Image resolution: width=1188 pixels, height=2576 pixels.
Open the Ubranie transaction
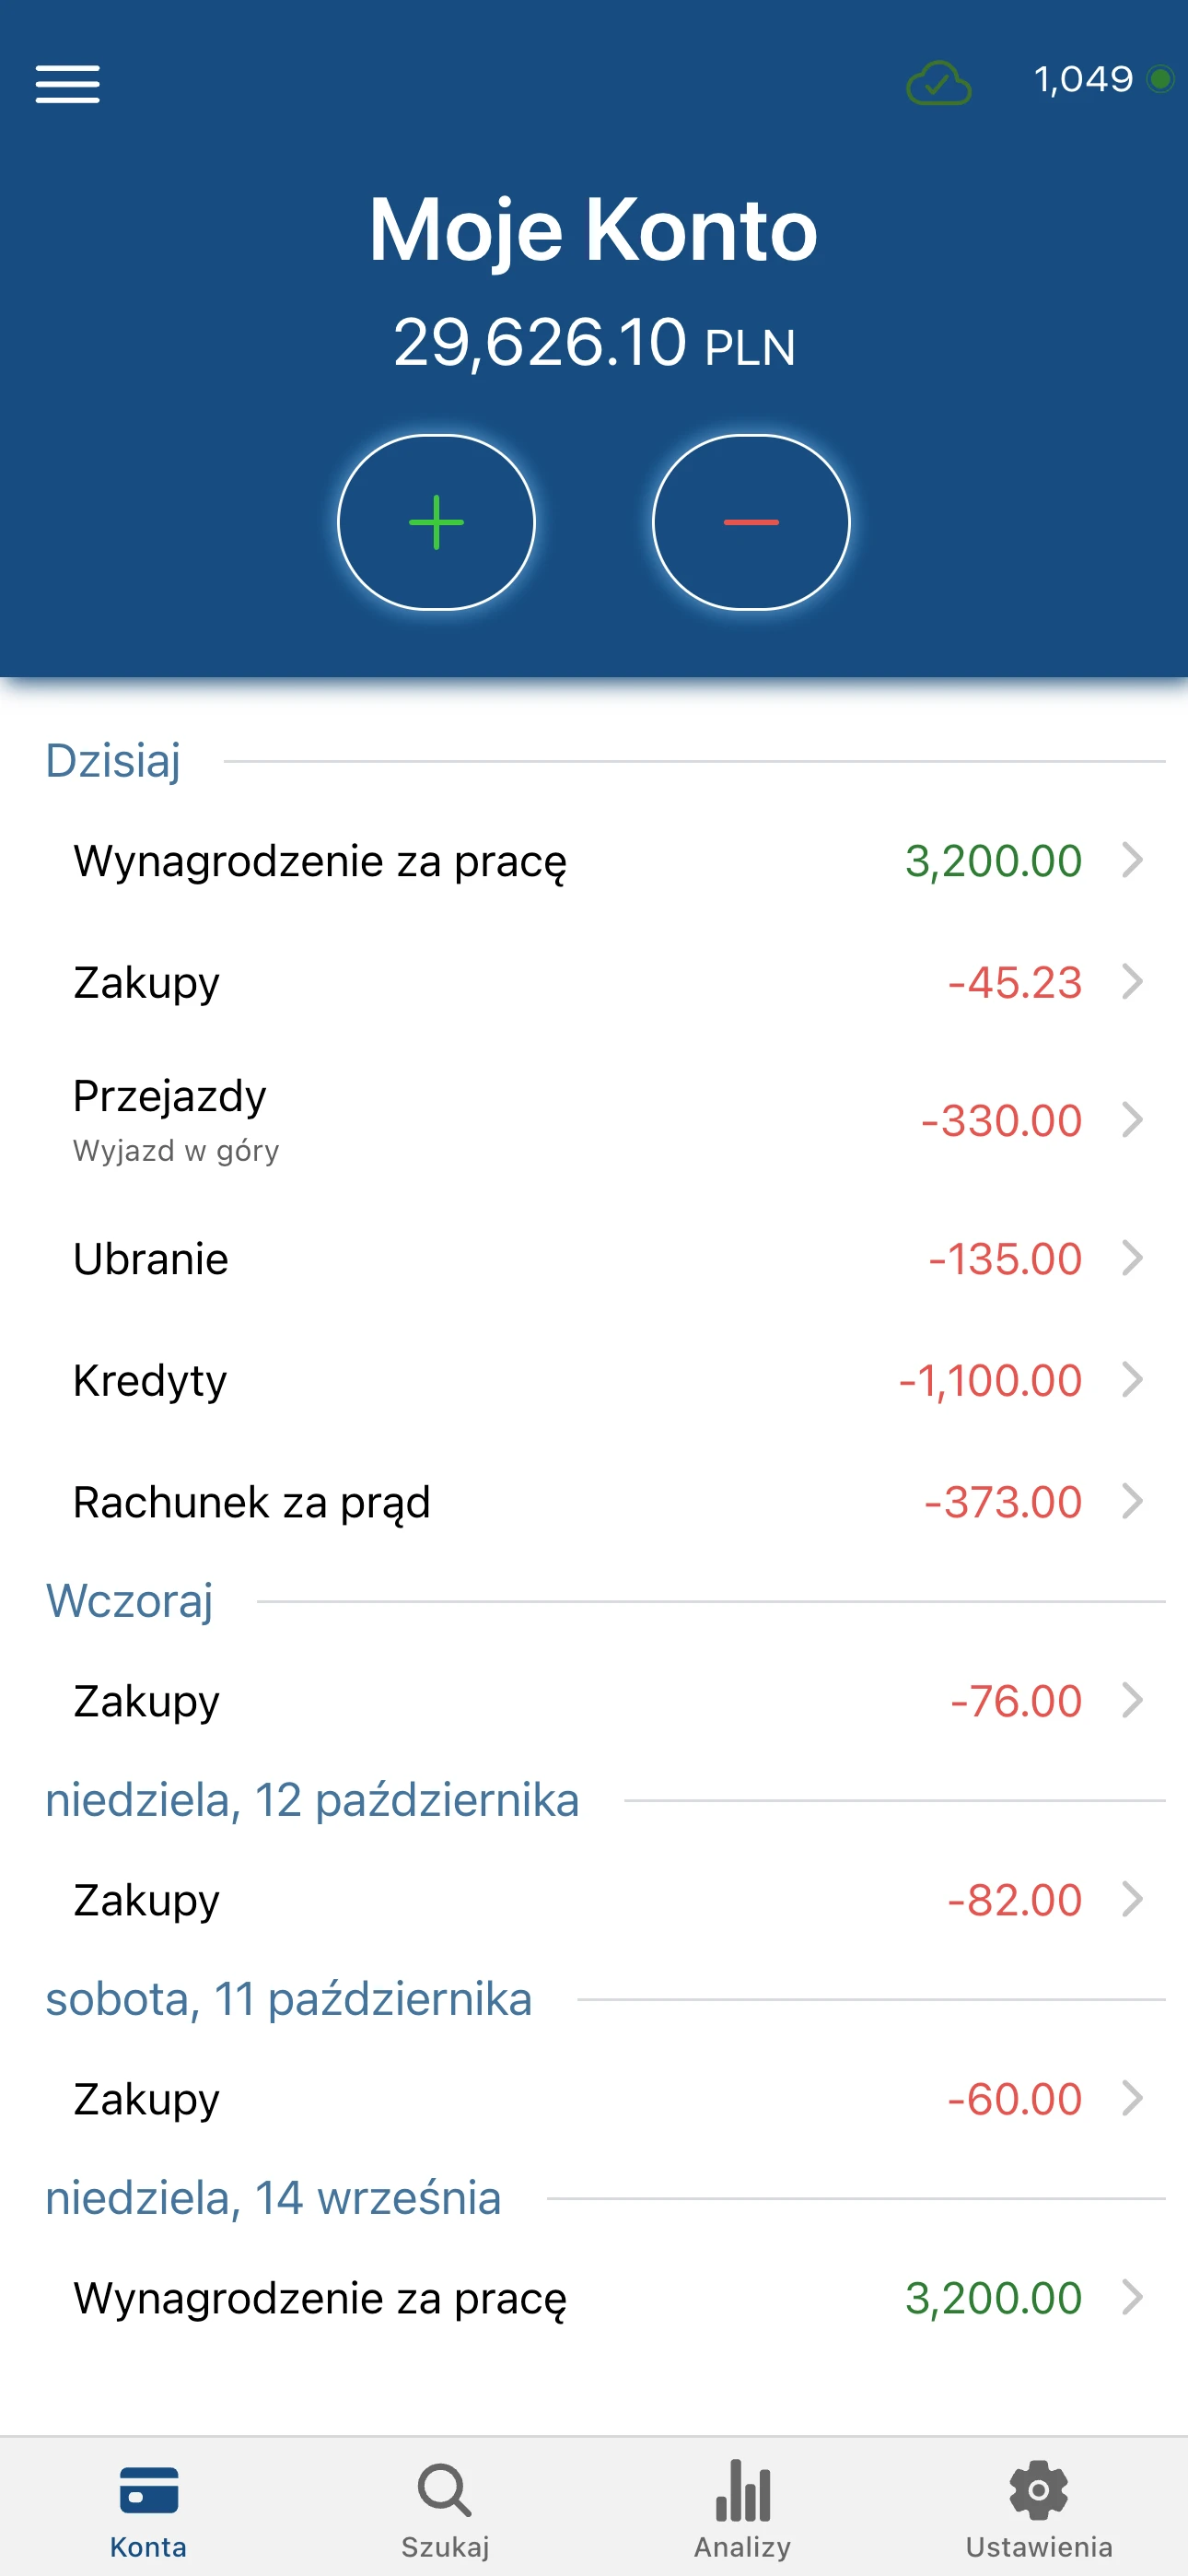click(594, 1259)
